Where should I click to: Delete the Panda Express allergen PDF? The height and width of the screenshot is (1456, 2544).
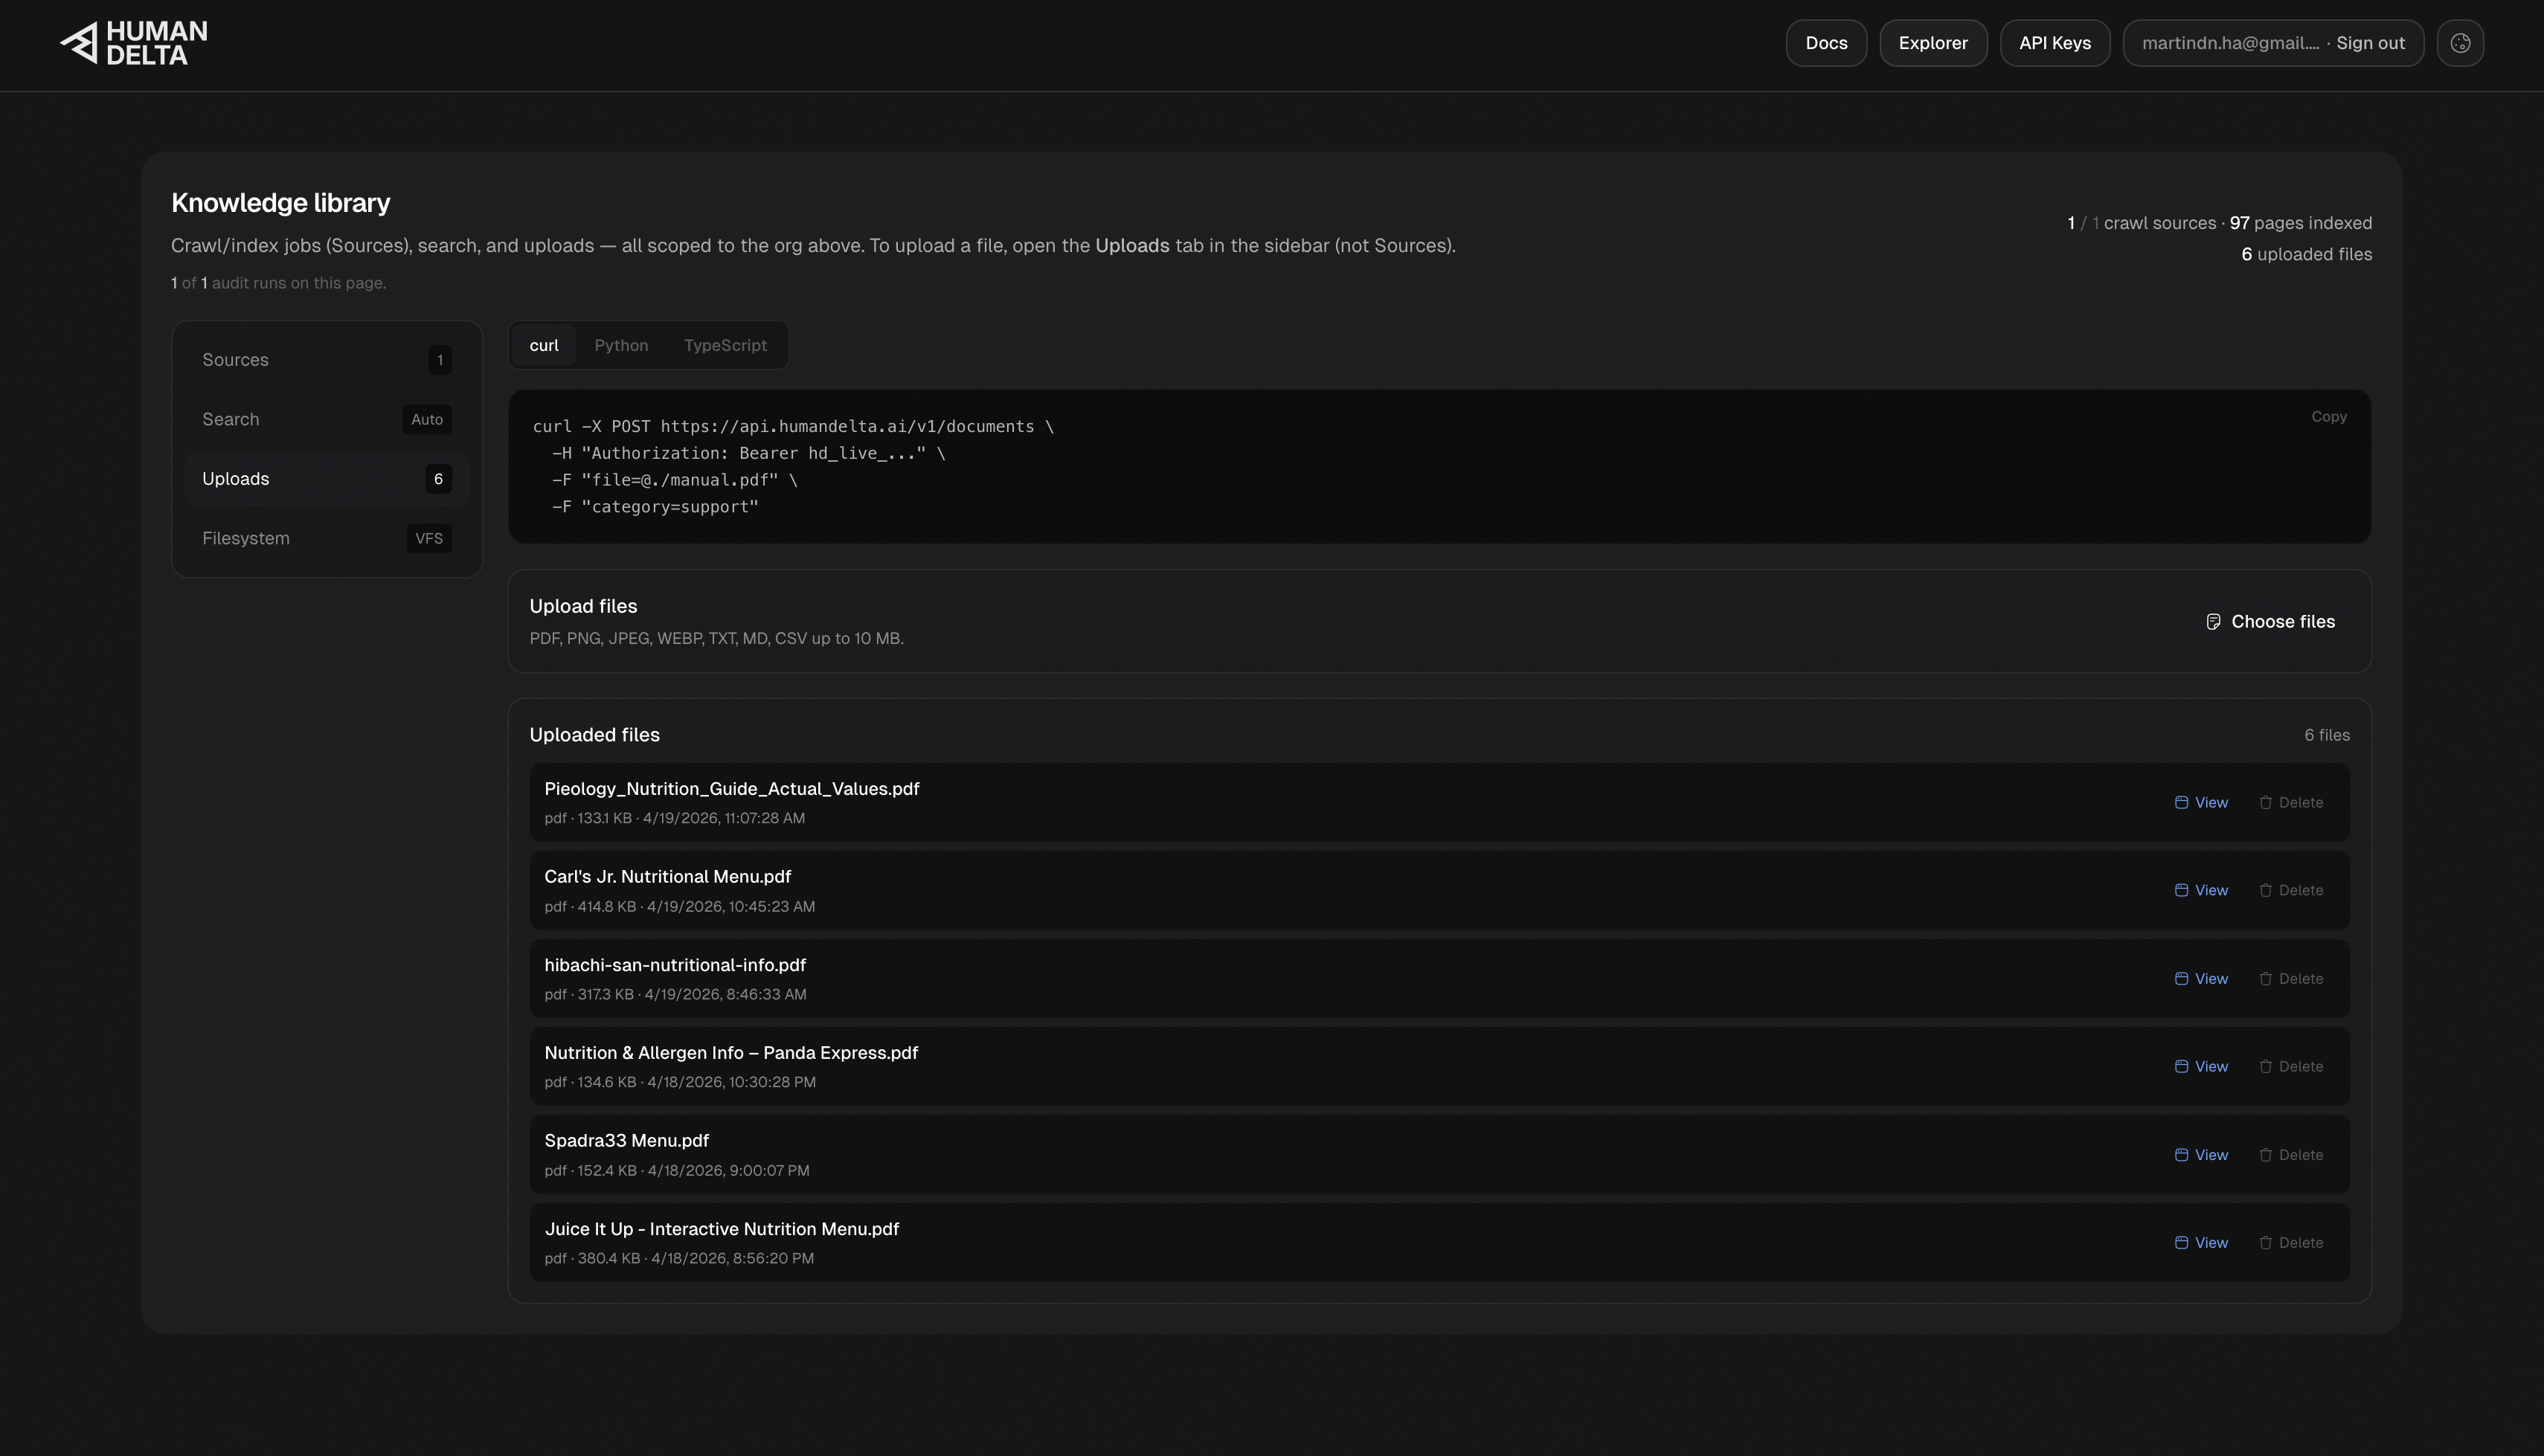(2290, 1067)
